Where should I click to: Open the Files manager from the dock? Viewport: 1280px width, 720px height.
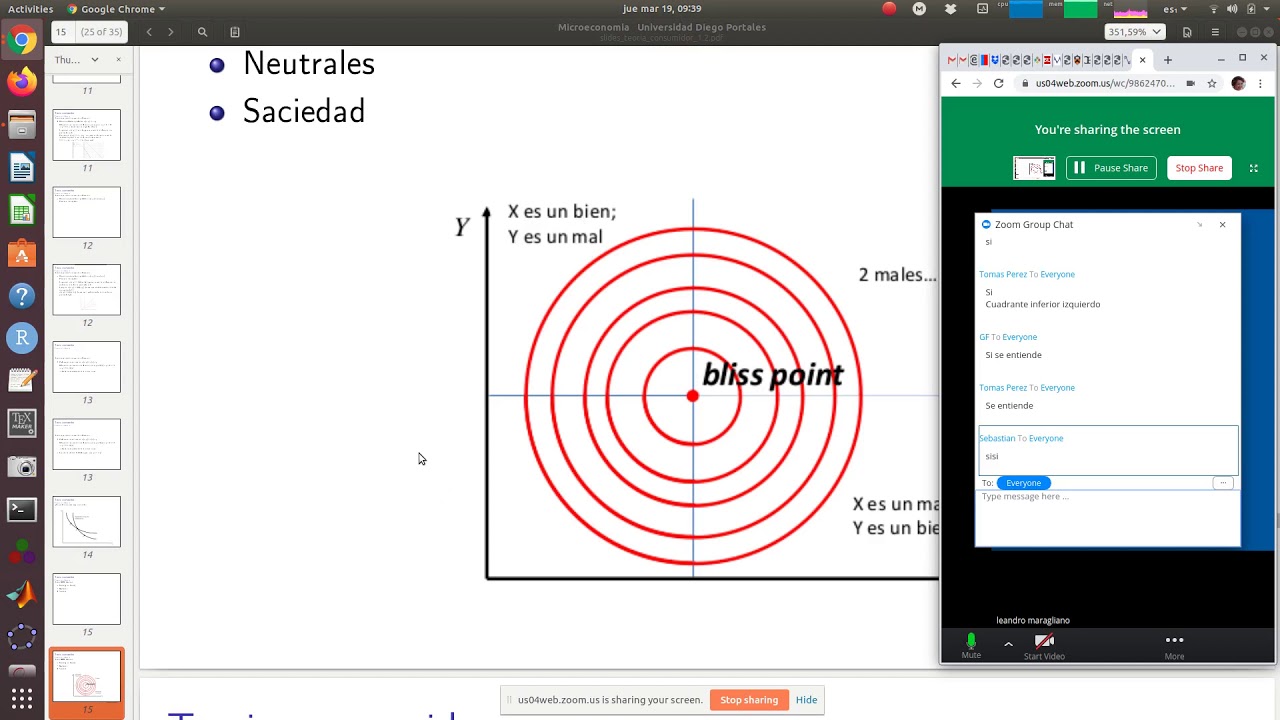(x=22, y=126)
